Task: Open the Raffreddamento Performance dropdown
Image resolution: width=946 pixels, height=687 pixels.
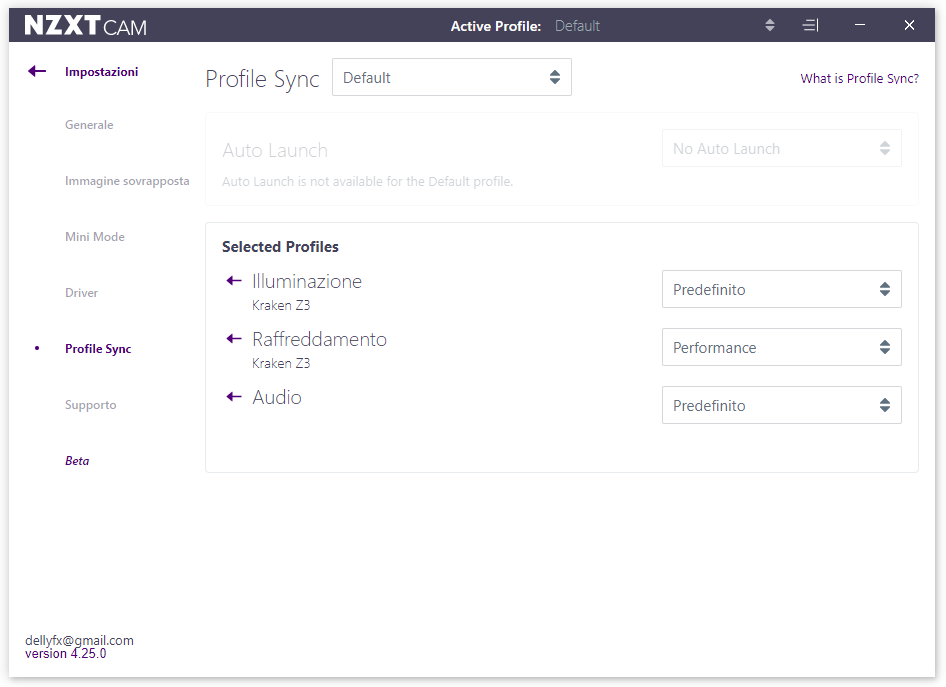Action: pyautogui.click(x=781, y=347)
